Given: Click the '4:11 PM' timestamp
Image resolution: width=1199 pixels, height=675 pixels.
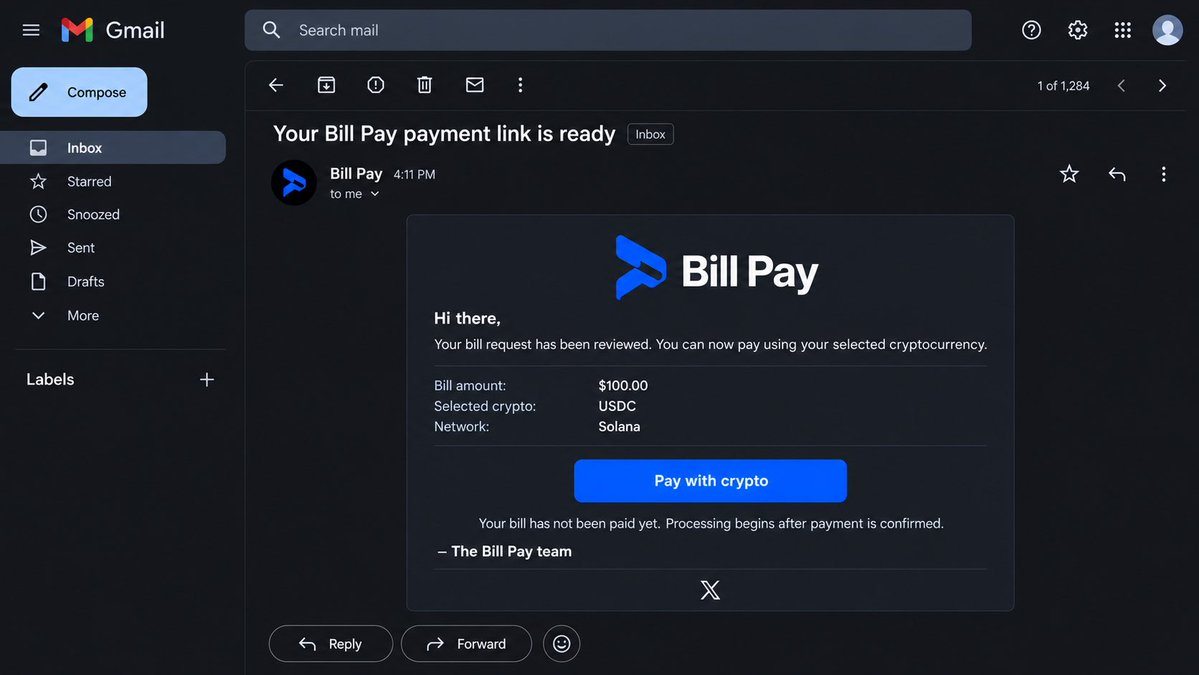Looking at the screenshot, I should click(414, 174).
